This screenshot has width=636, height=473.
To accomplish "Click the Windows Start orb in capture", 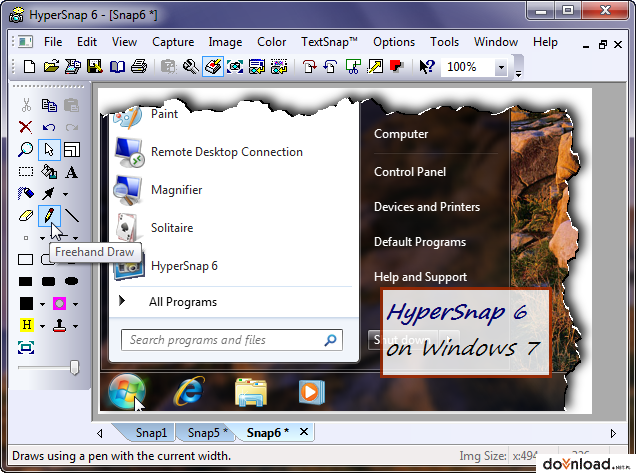I will pos(127,392).
